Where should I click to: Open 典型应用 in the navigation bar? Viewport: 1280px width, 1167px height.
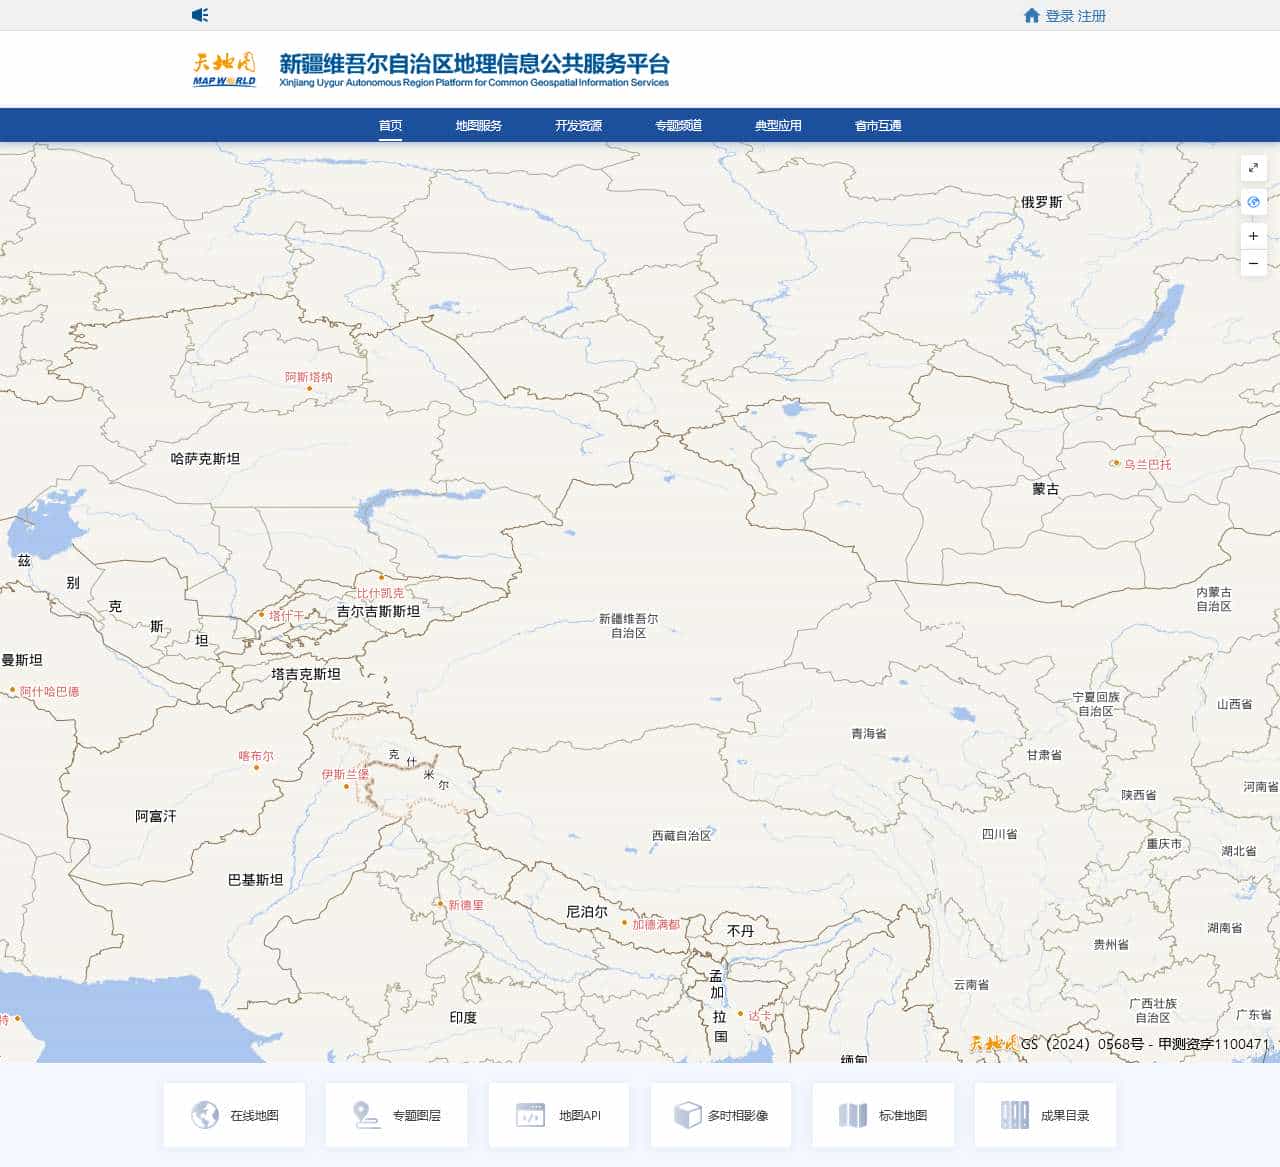point(778,126)
